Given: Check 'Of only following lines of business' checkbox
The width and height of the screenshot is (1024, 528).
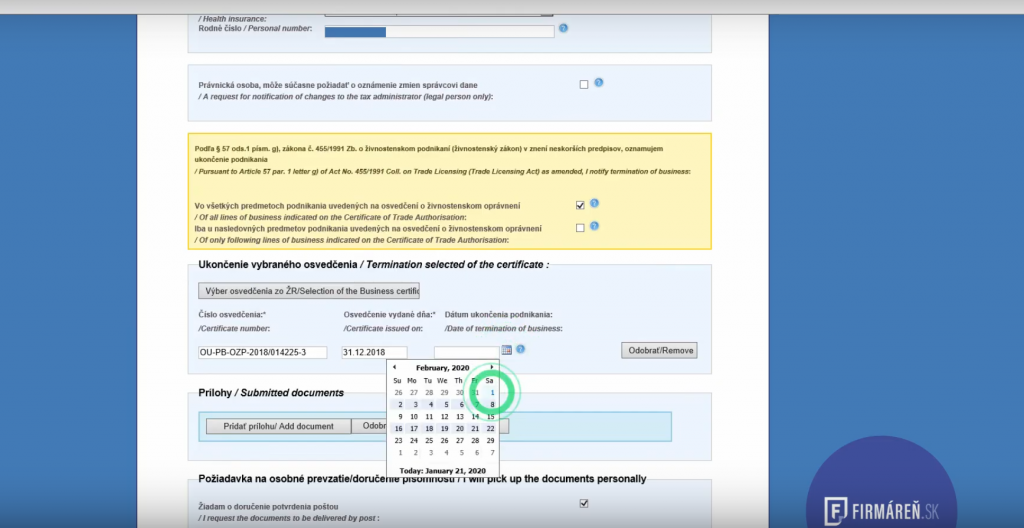Looking at the screenshot, I should click(580, 228).
